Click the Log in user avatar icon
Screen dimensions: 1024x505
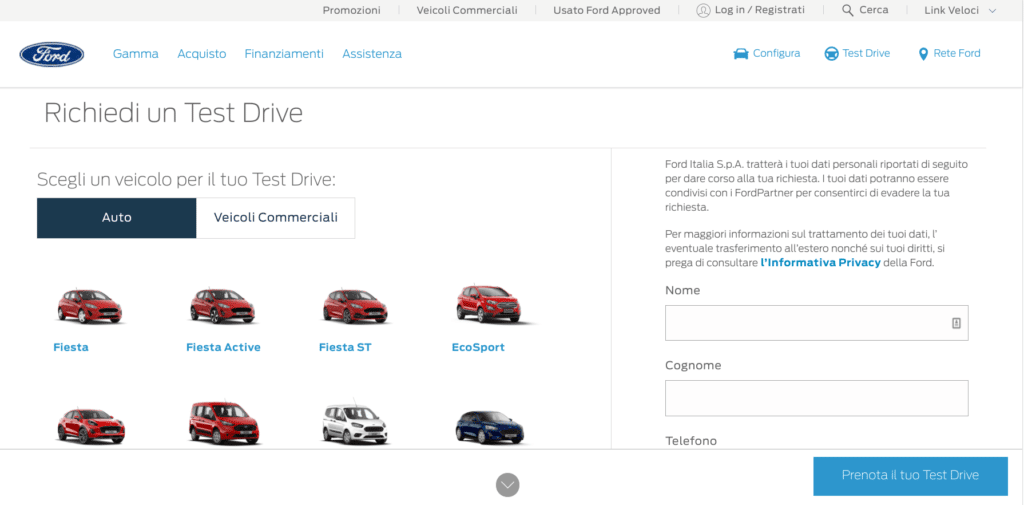[703, 10]
